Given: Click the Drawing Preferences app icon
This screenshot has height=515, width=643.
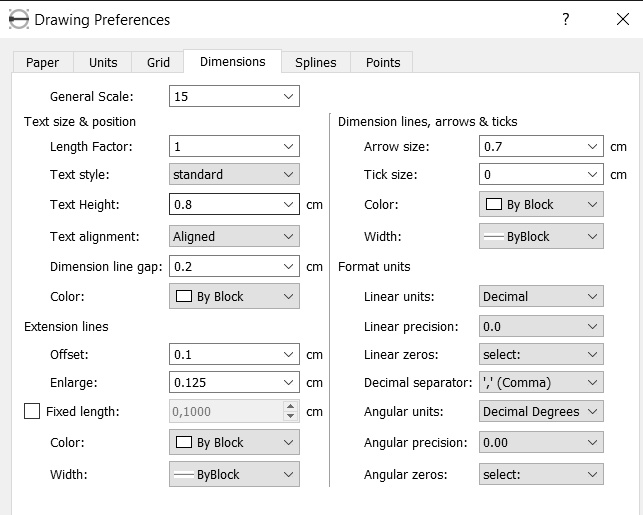Looking at the screenshot, I should click(x=17, y=19).
